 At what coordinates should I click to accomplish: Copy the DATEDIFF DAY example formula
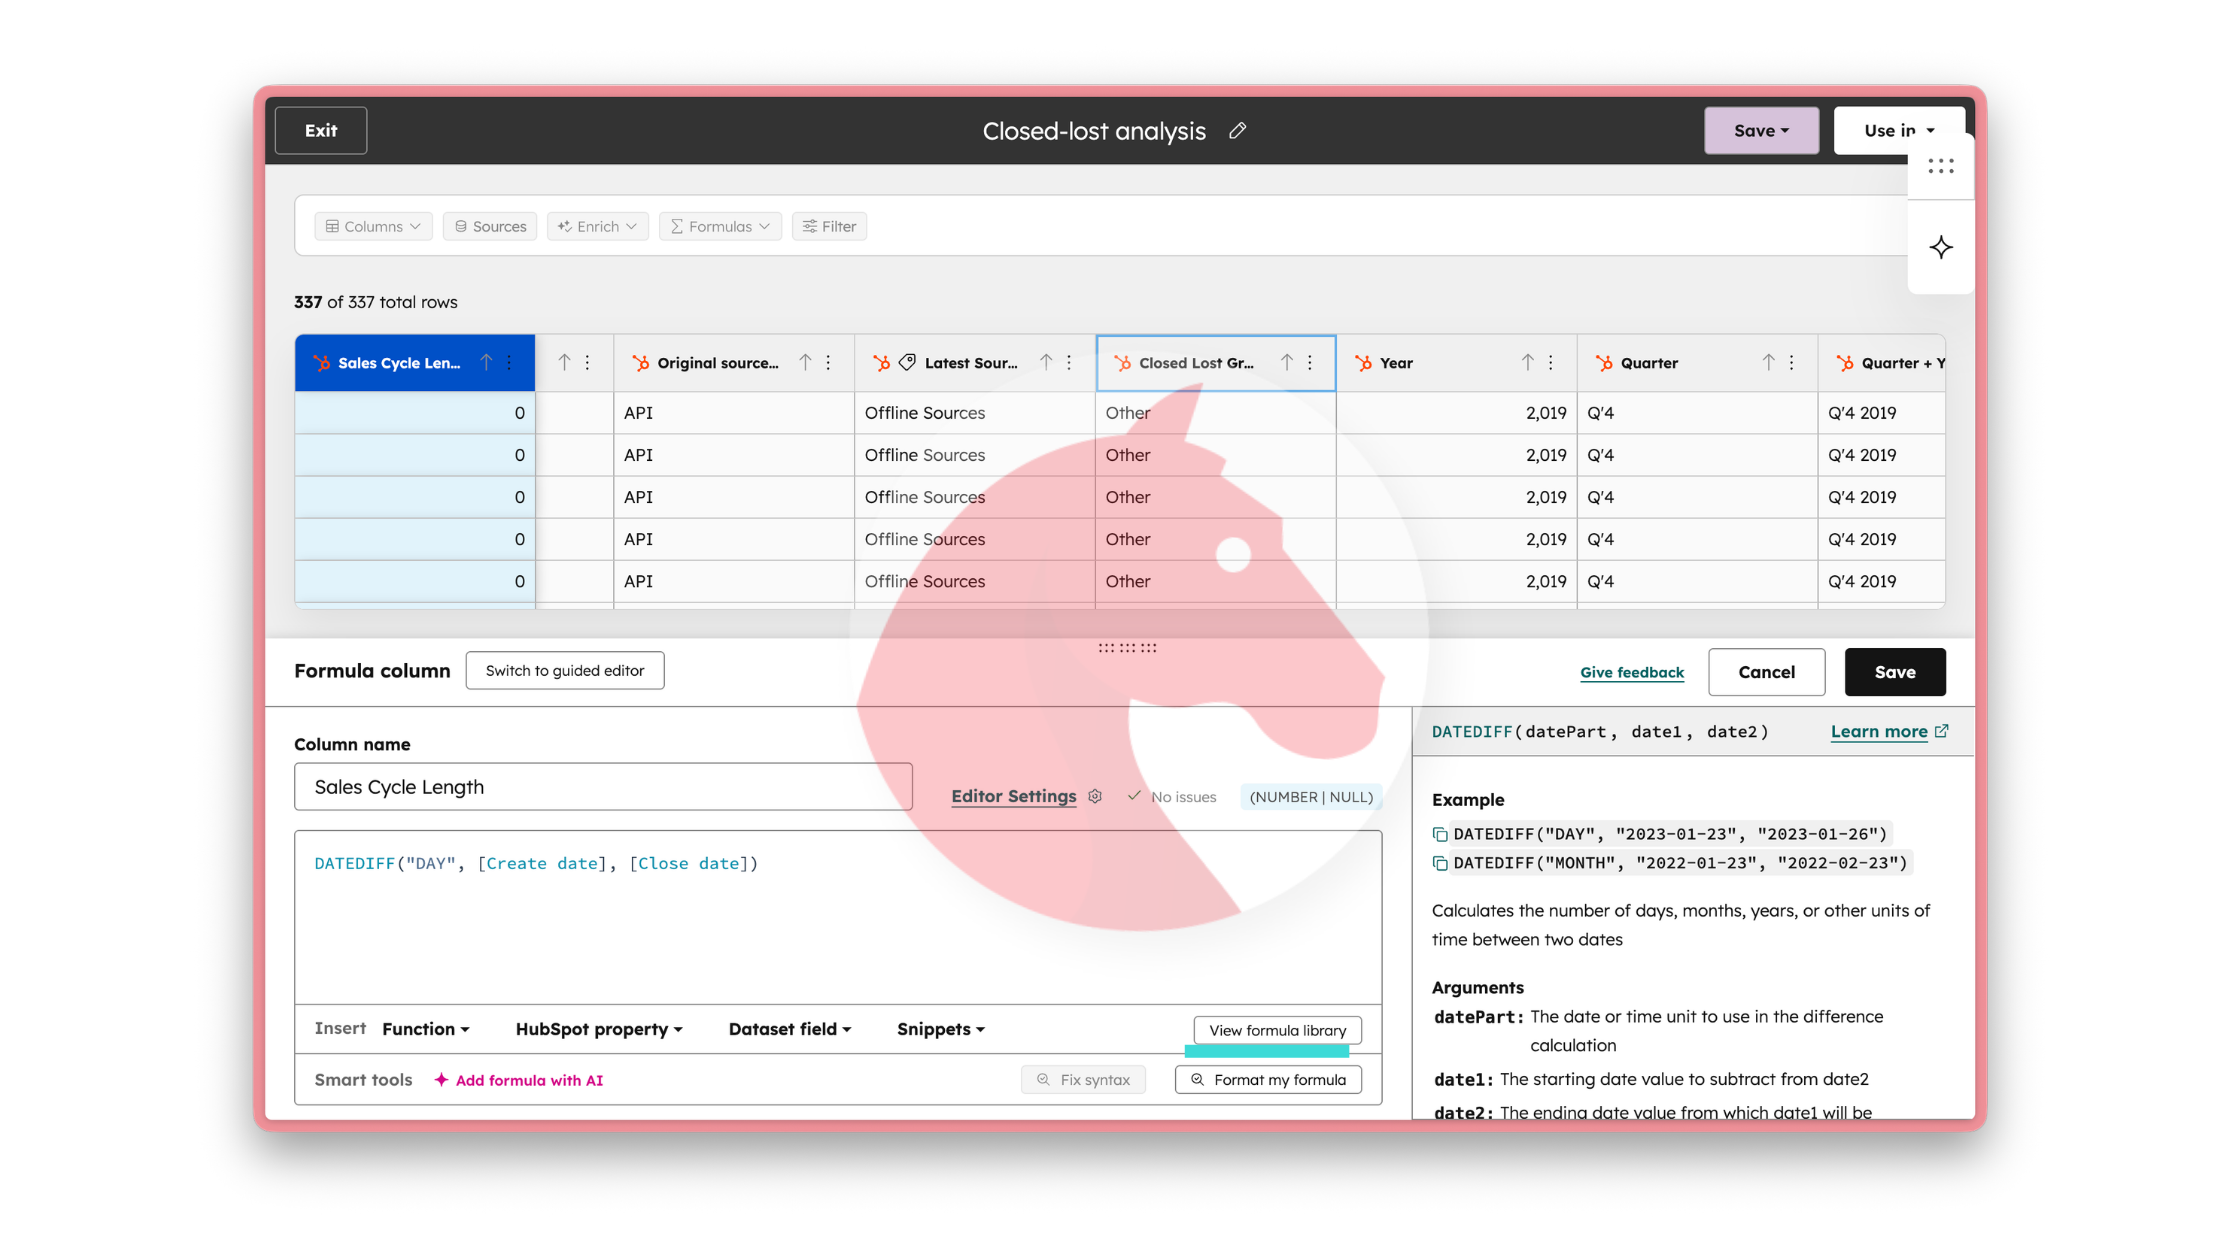[1440, 835]
